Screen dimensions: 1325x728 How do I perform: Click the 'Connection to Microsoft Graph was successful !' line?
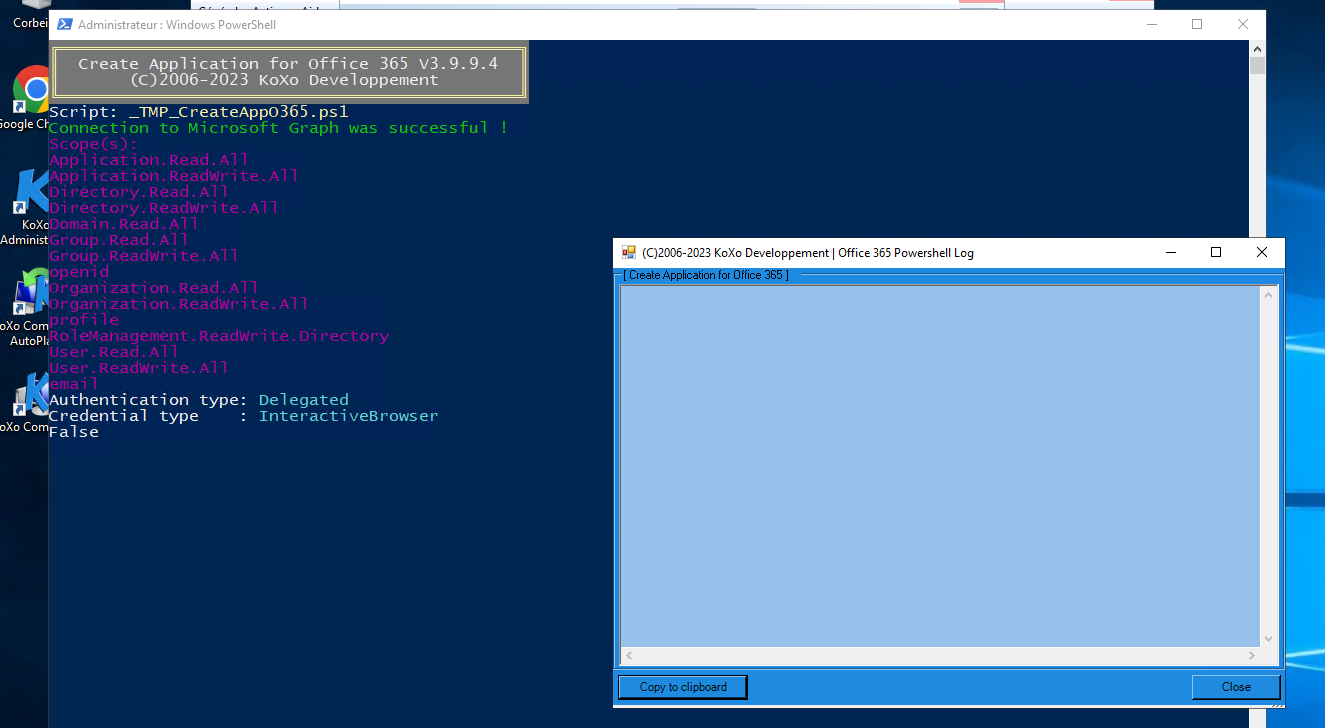click(x=278, y=128)
